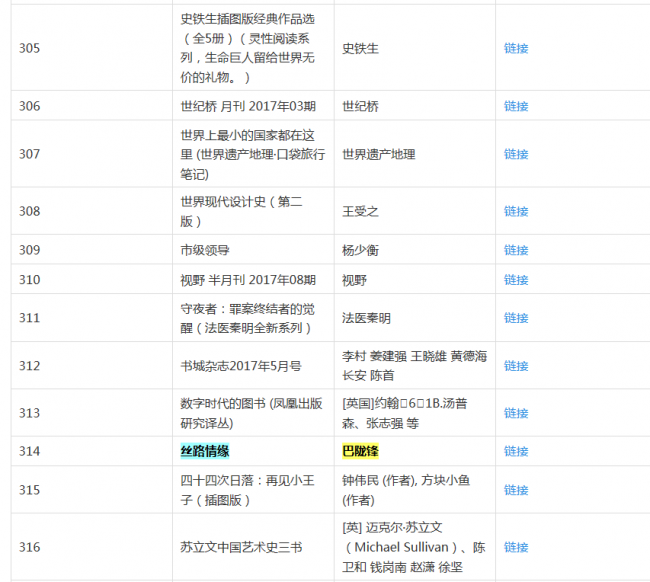Click the highlighted title 丝路情缘
The width and height of the screenshot is (650, 582).
coord(205,451)
